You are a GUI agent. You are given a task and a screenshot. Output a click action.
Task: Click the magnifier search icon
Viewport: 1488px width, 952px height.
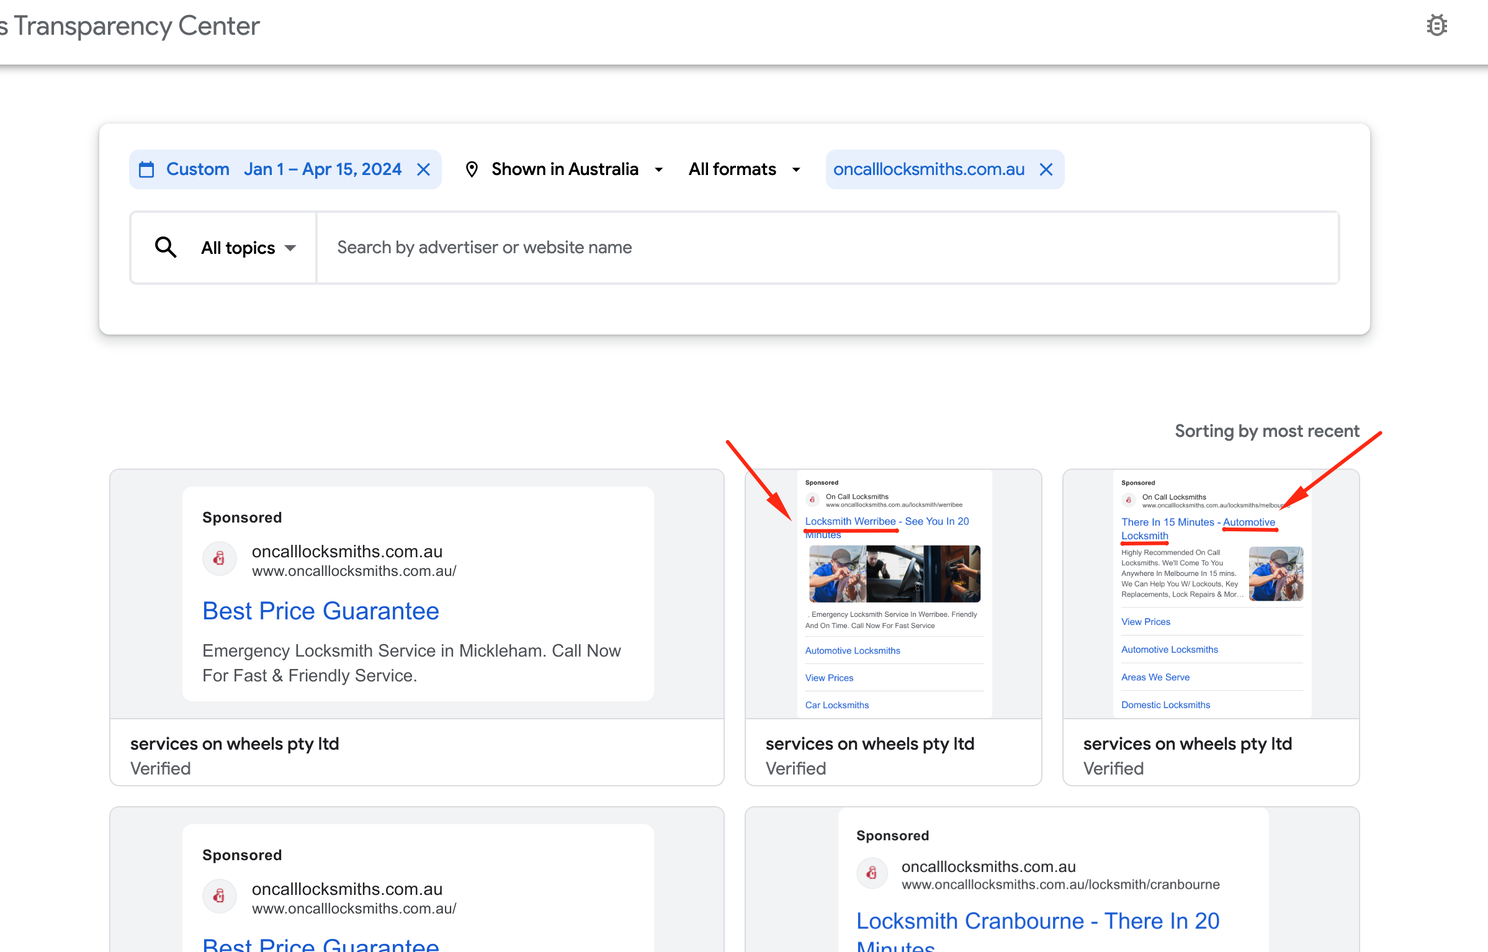[x=166, y=247]
